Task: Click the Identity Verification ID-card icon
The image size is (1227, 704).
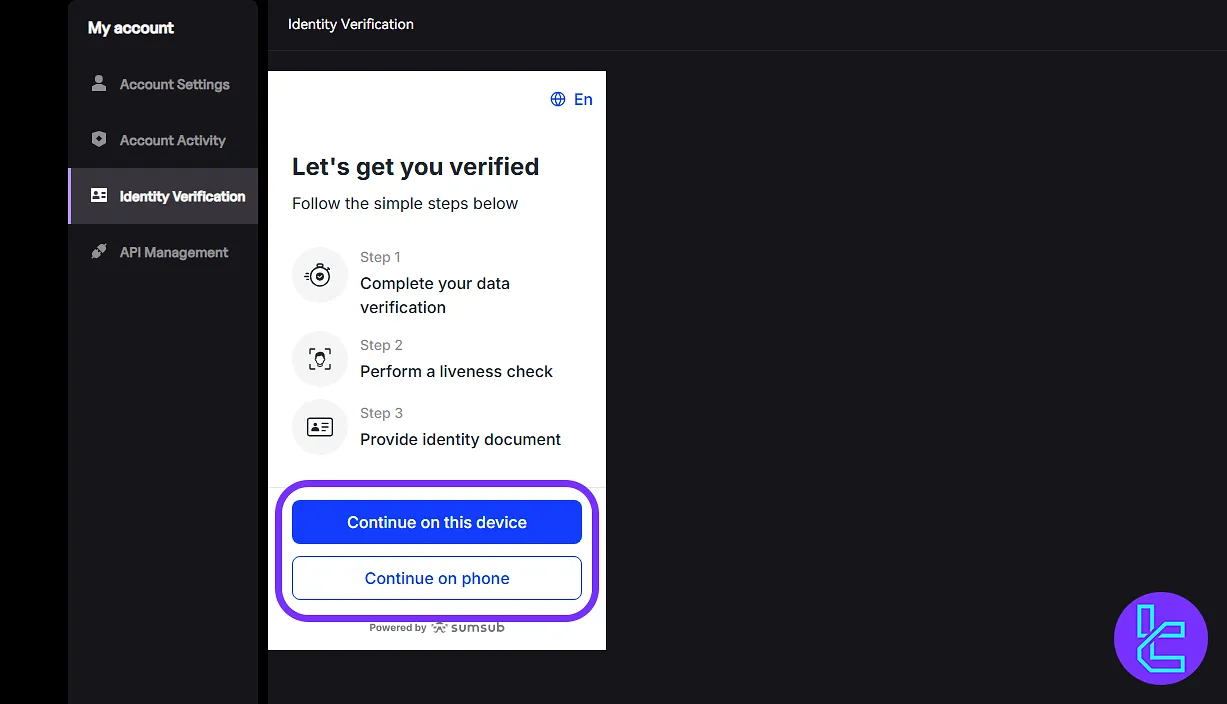Action: [x=98, y=196]
